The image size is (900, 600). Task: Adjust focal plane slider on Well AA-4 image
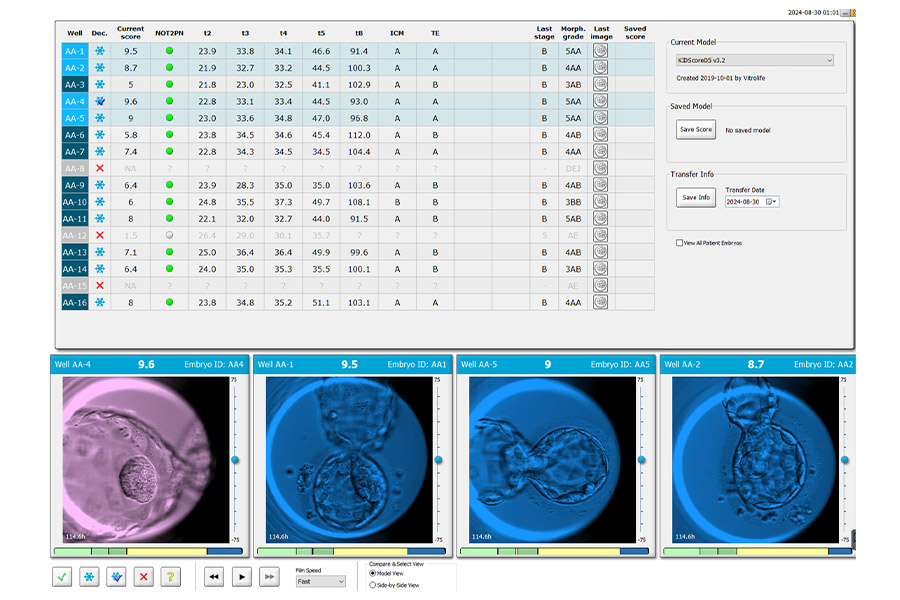tap(236, 459)
